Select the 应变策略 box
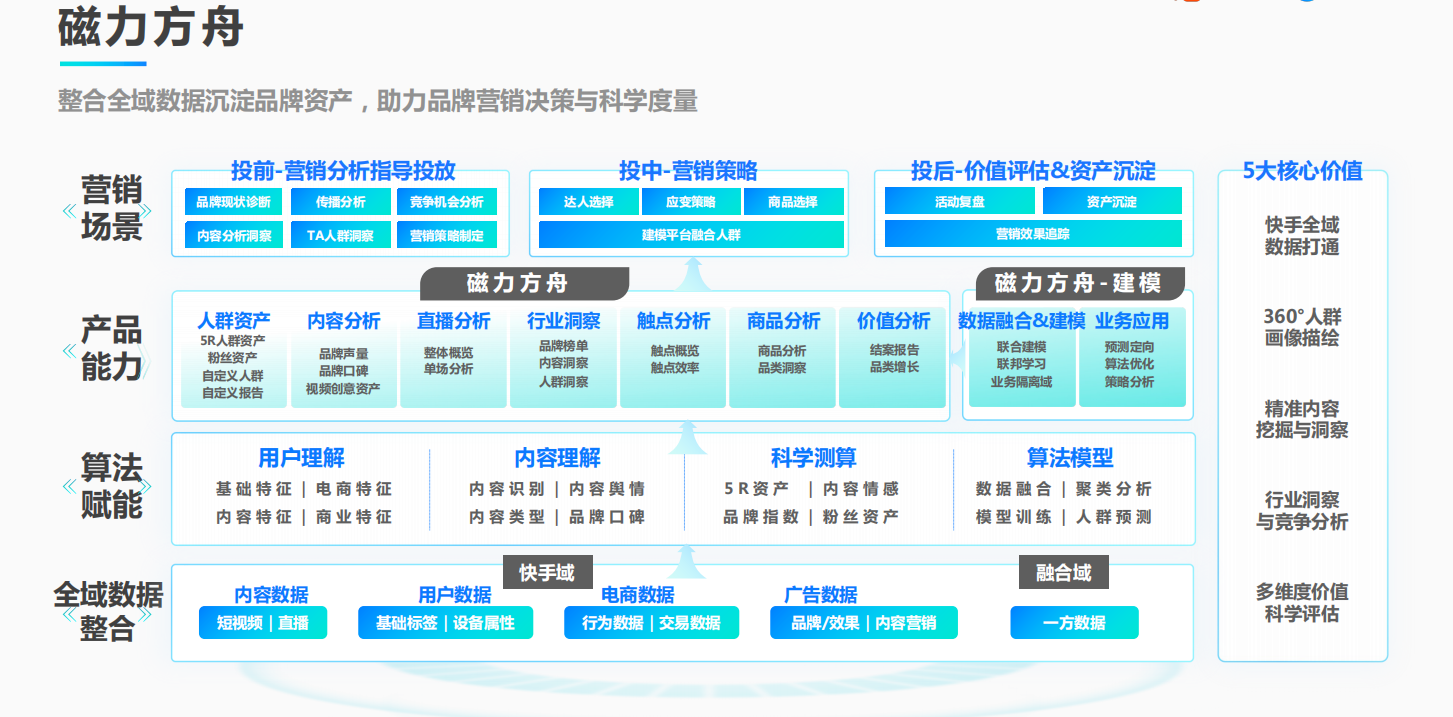Image resolution: width=1453 pixels, height=717 pixels. click(x=691, y=201)
